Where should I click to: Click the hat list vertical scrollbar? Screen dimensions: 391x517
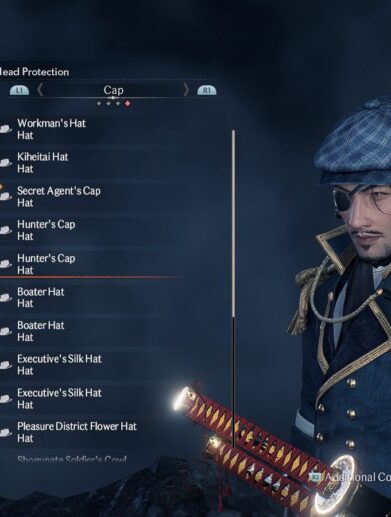tap(233, 289)
